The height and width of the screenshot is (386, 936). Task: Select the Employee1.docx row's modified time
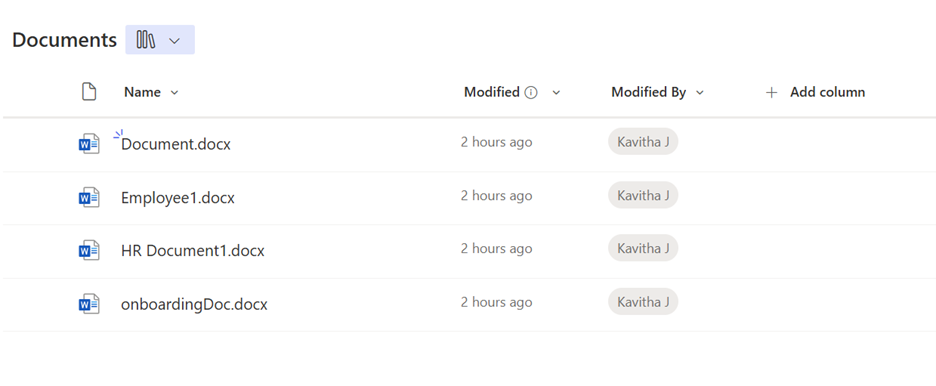(496, 196)
